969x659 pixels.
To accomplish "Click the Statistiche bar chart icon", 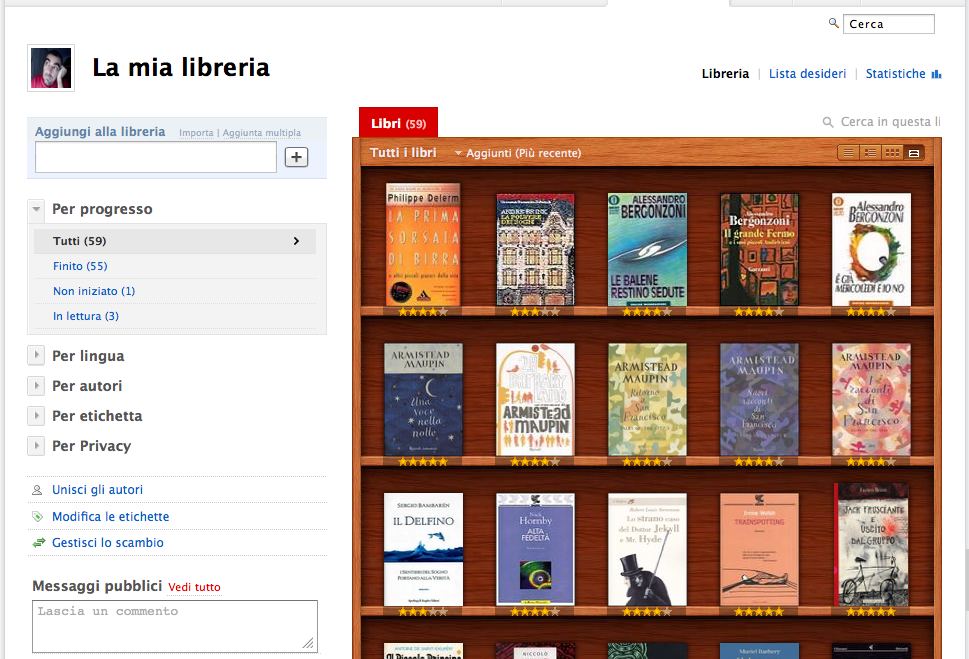I will (937, 74).
